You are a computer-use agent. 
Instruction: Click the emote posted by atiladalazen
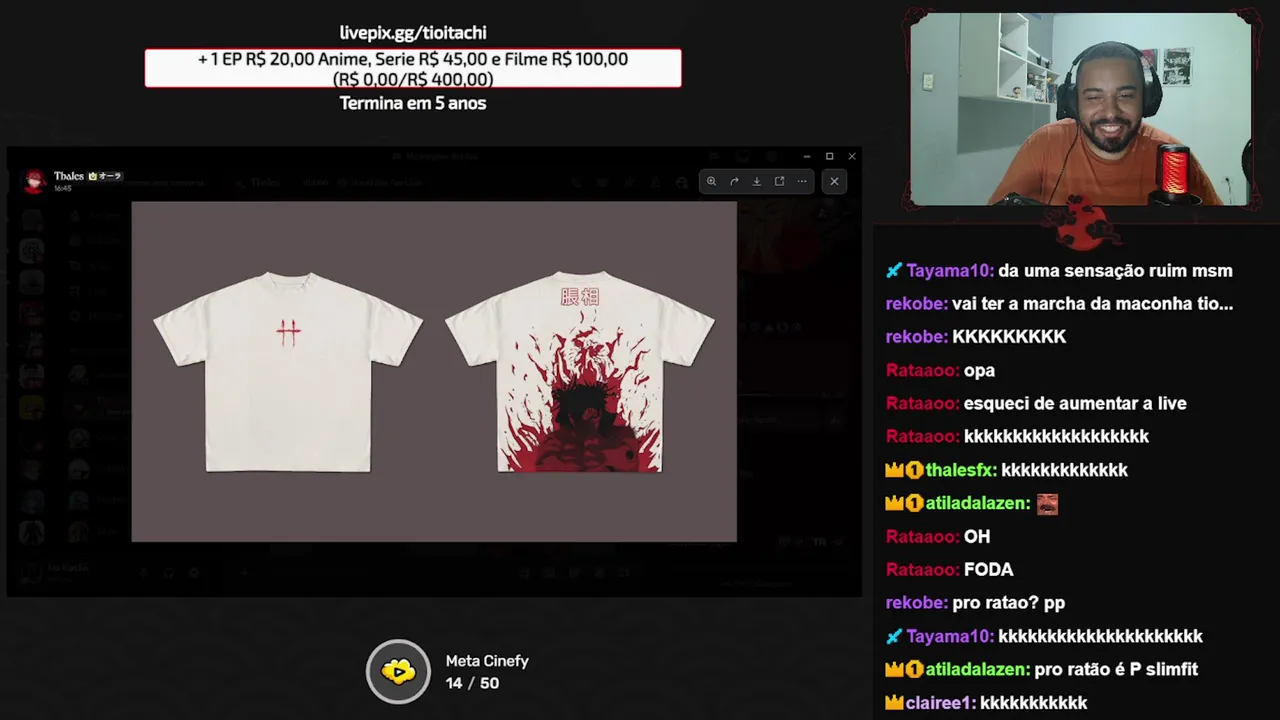[1047, 503]
